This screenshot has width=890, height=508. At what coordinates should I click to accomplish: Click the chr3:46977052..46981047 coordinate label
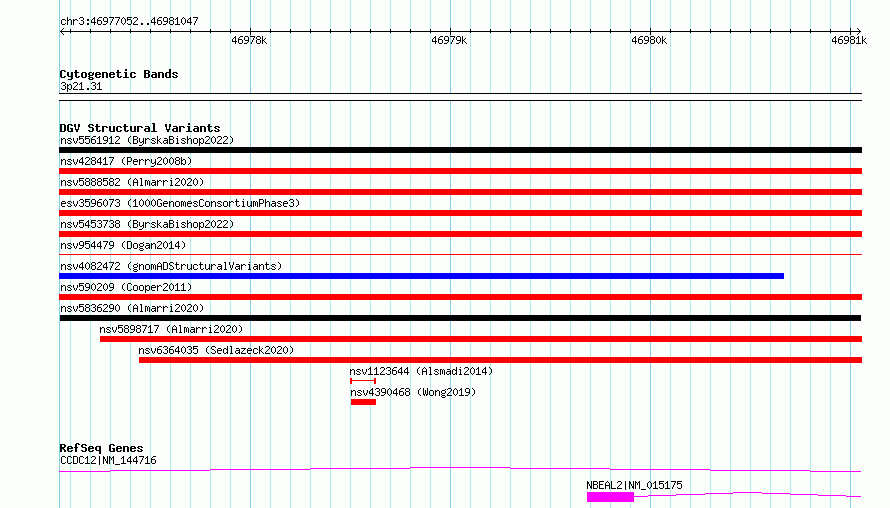click(129, 21)
